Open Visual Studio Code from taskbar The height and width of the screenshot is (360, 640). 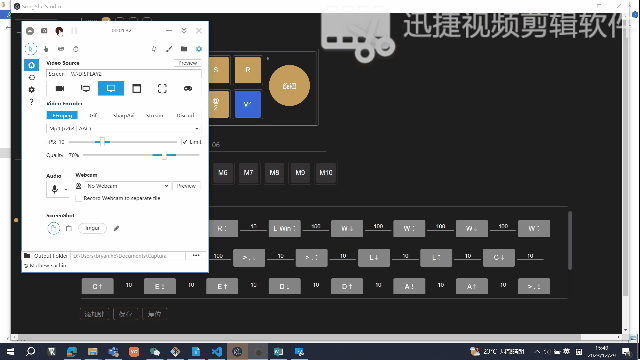(217, 351)
